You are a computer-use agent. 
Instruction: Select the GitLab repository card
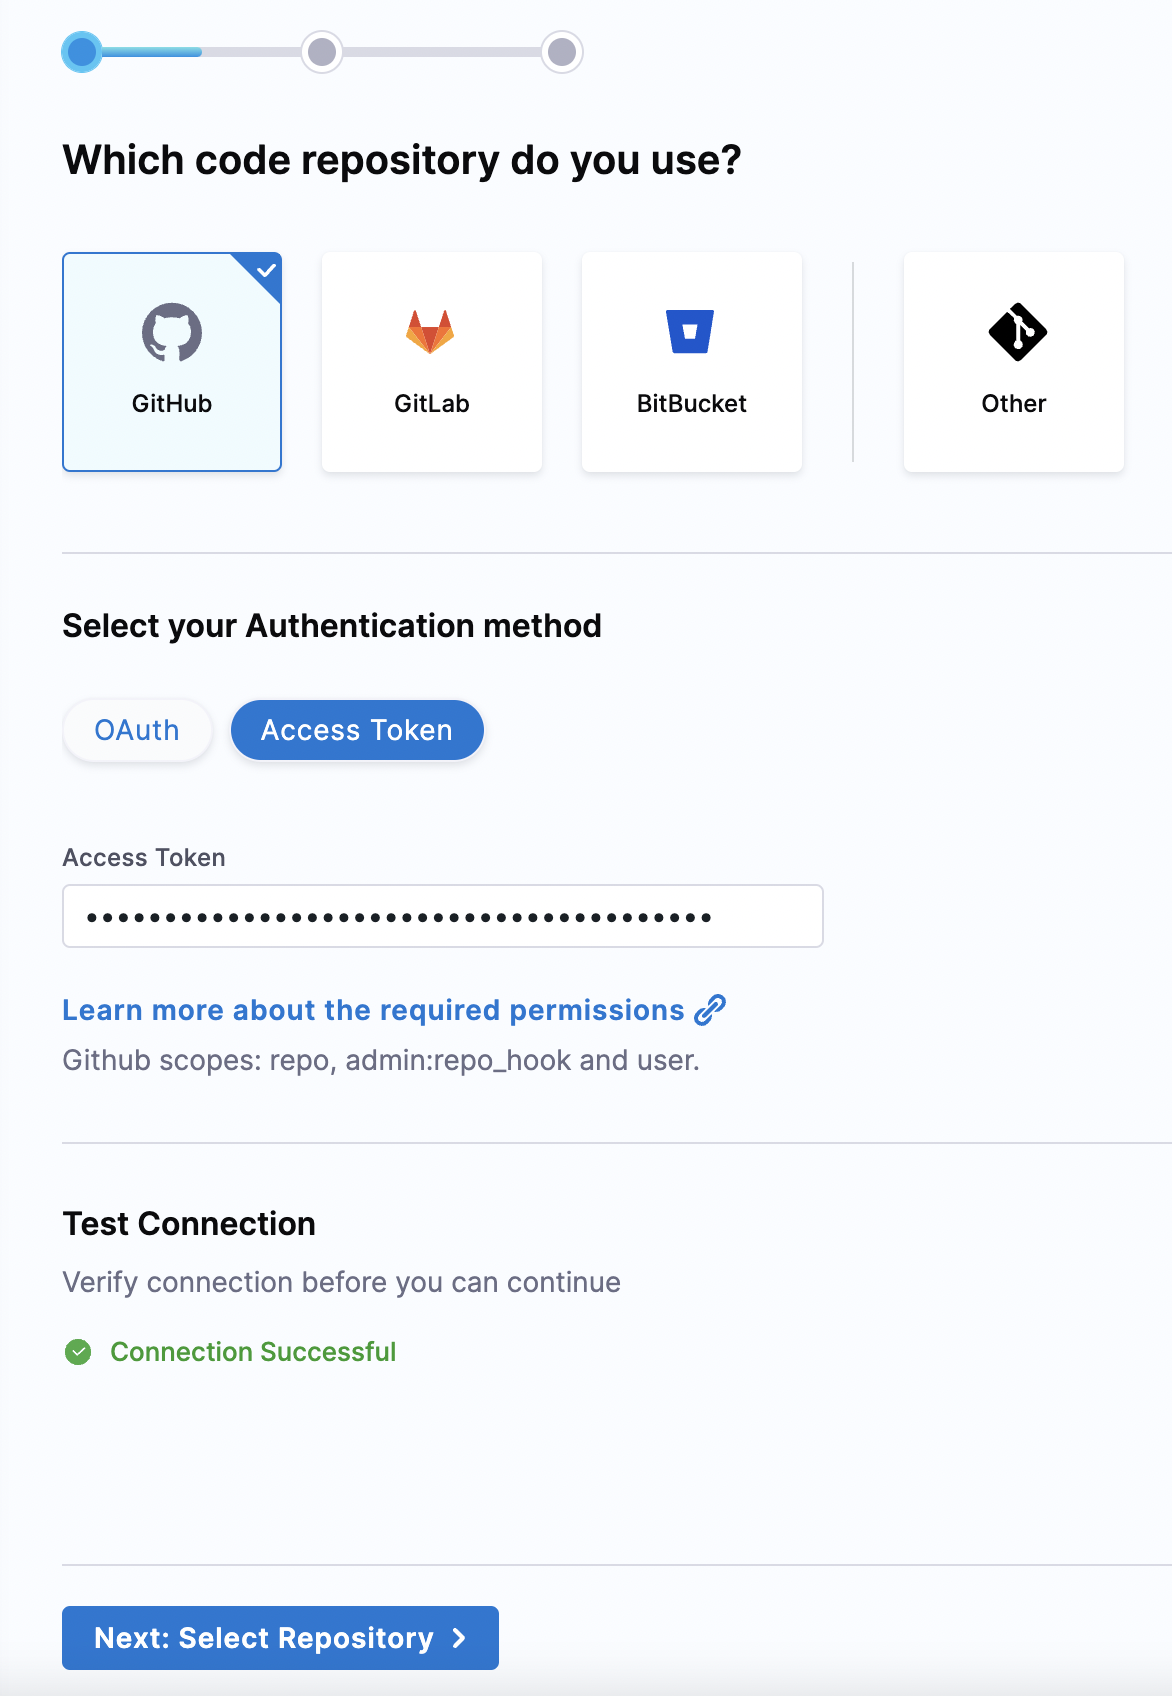[432, 362]
